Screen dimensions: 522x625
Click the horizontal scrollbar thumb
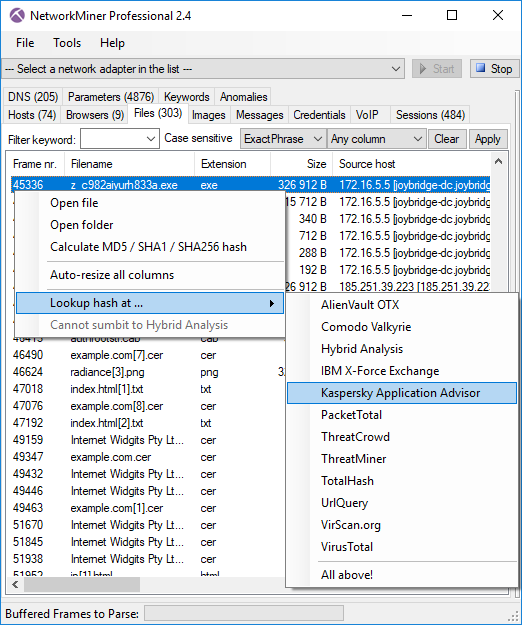[x=82, y=585]
